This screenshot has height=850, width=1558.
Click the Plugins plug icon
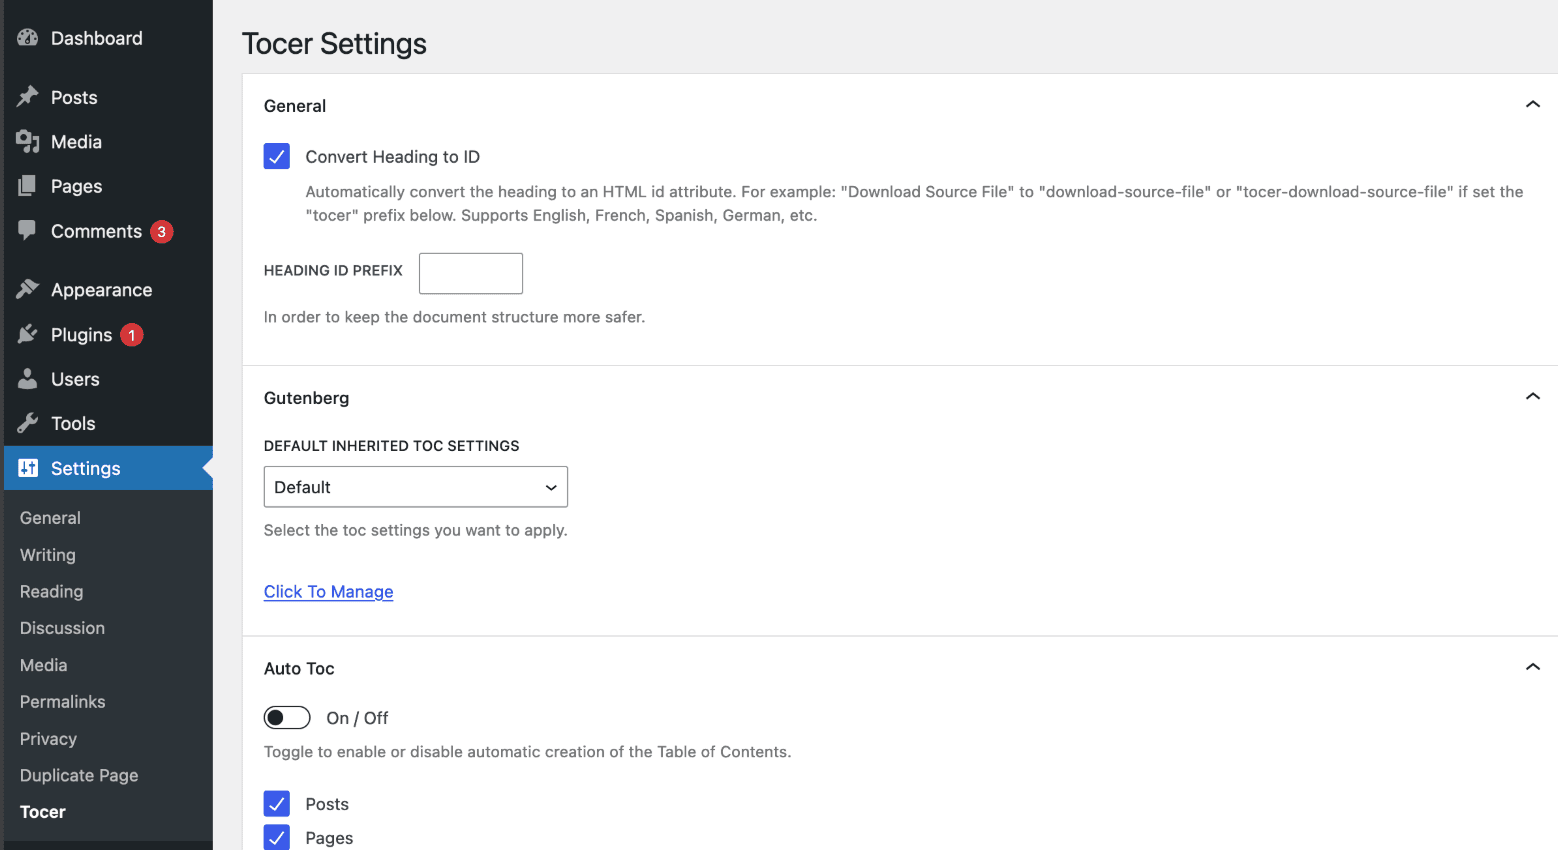pos(27,334)
